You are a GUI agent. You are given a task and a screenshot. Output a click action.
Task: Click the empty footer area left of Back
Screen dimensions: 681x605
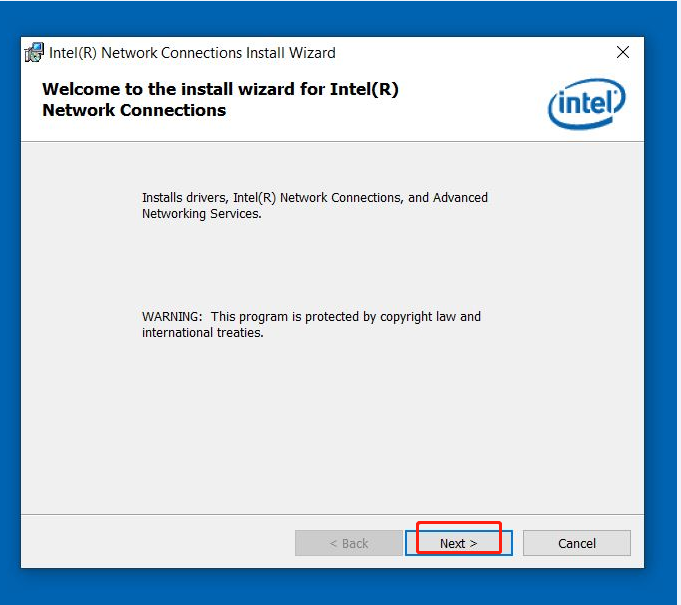click(x=150, y=543)
